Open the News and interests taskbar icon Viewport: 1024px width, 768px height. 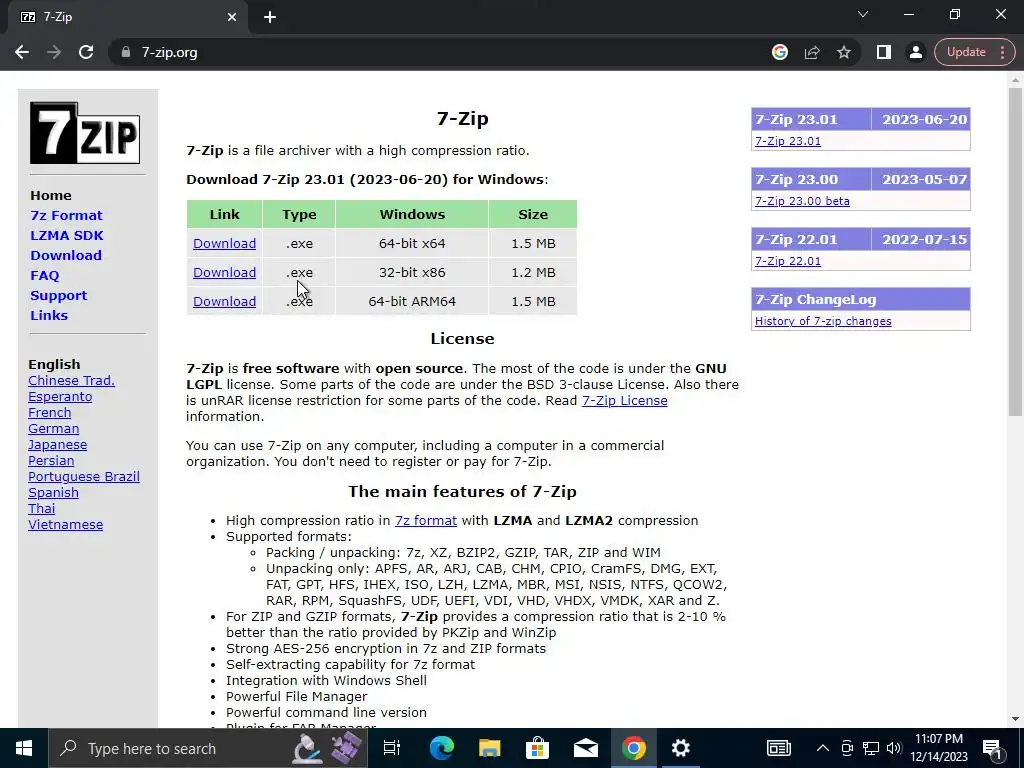point(778,748)
